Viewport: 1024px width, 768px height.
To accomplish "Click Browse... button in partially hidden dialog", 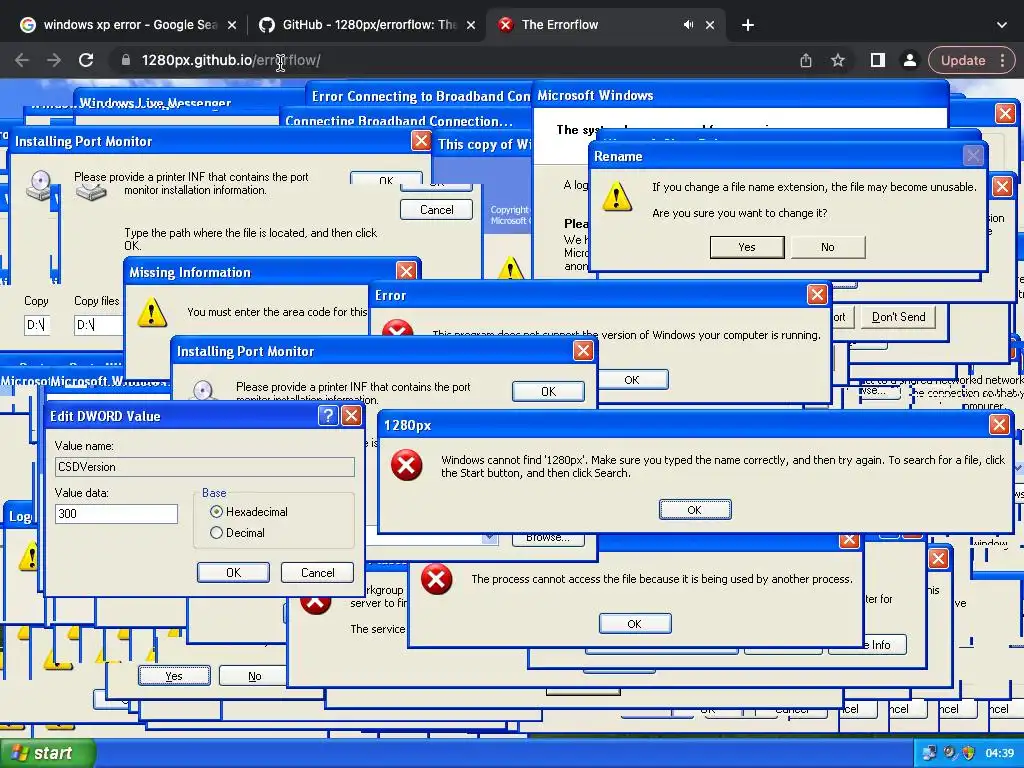I will coord(548,538).
